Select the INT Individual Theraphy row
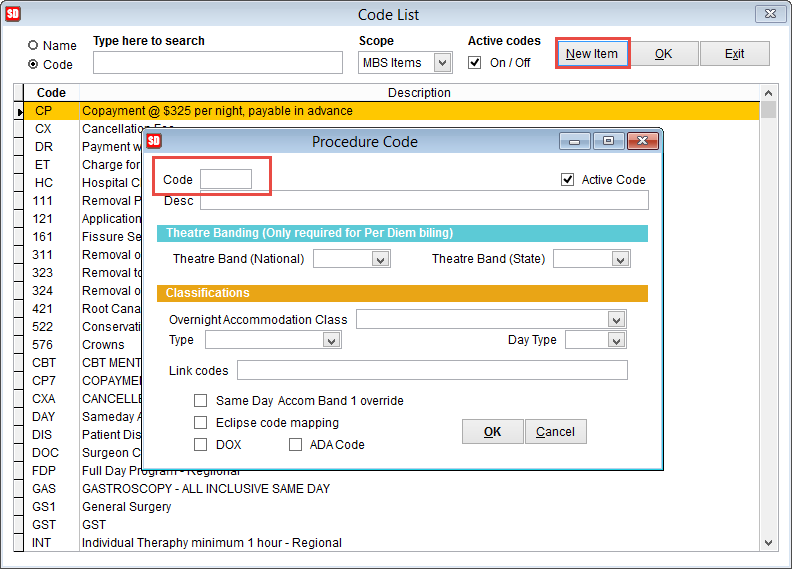This screenshot has height=569, width=792. click(392, 543)
